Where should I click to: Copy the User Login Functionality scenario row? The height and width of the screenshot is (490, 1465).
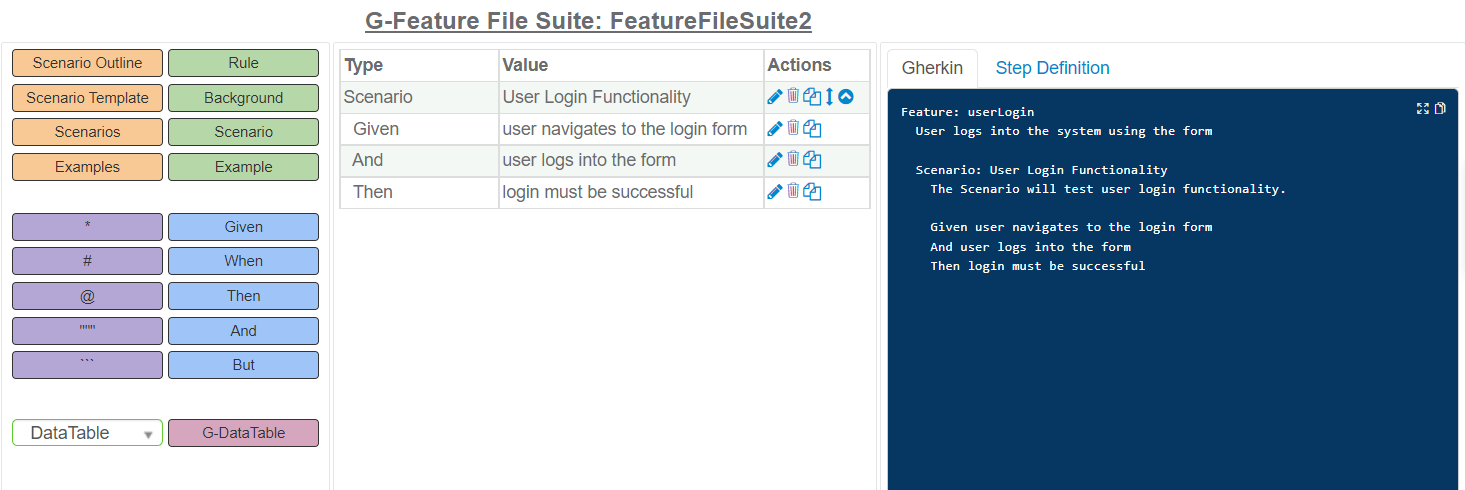(812, 97)
